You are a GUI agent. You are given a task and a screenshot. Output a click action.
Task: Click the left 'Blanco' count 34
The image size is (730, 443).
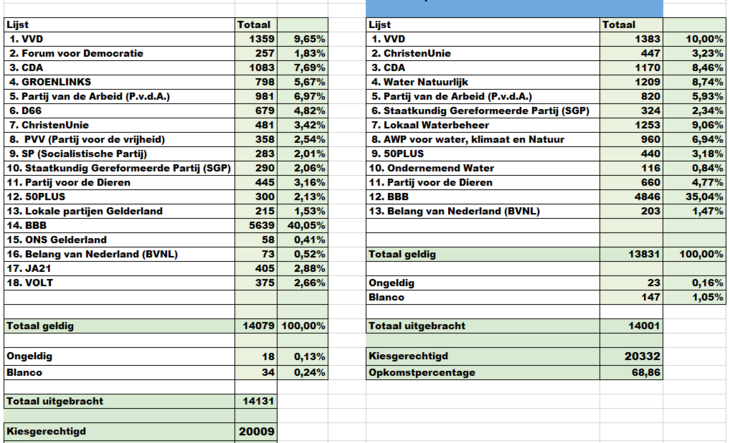tap(256, 373)
